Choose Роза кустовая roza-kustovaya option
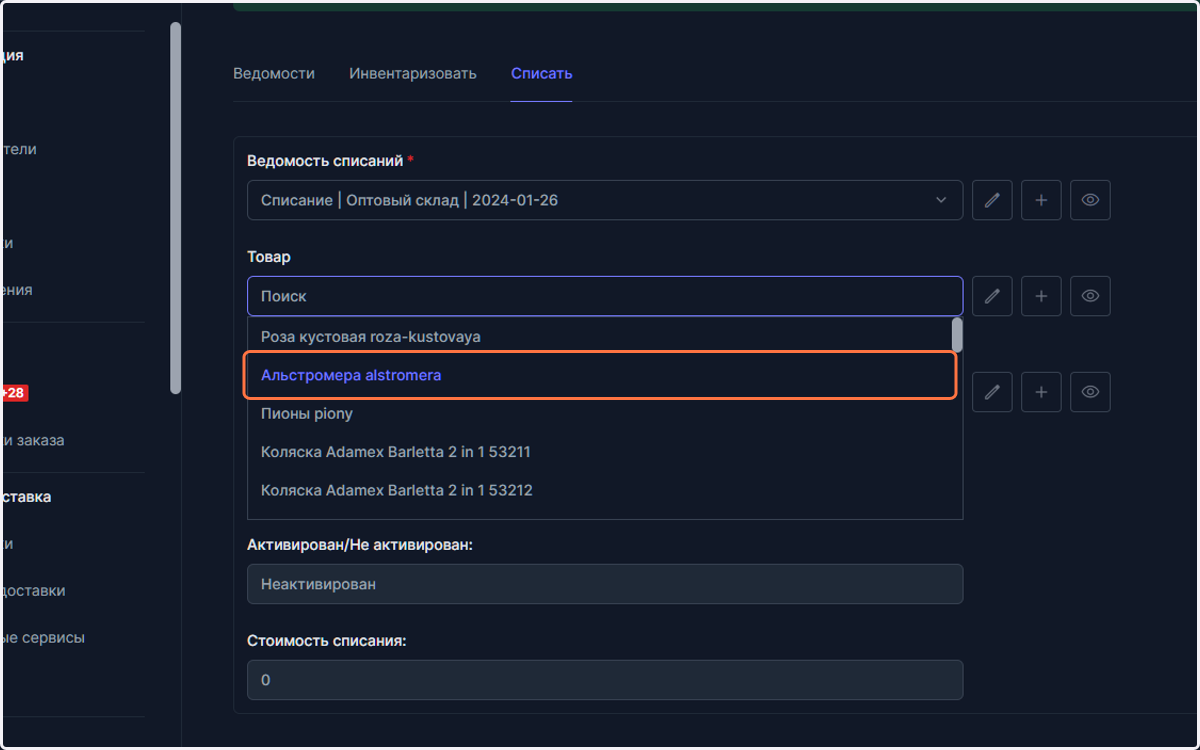The width and height of the screenshot is (1200, 750). (599, 337)
